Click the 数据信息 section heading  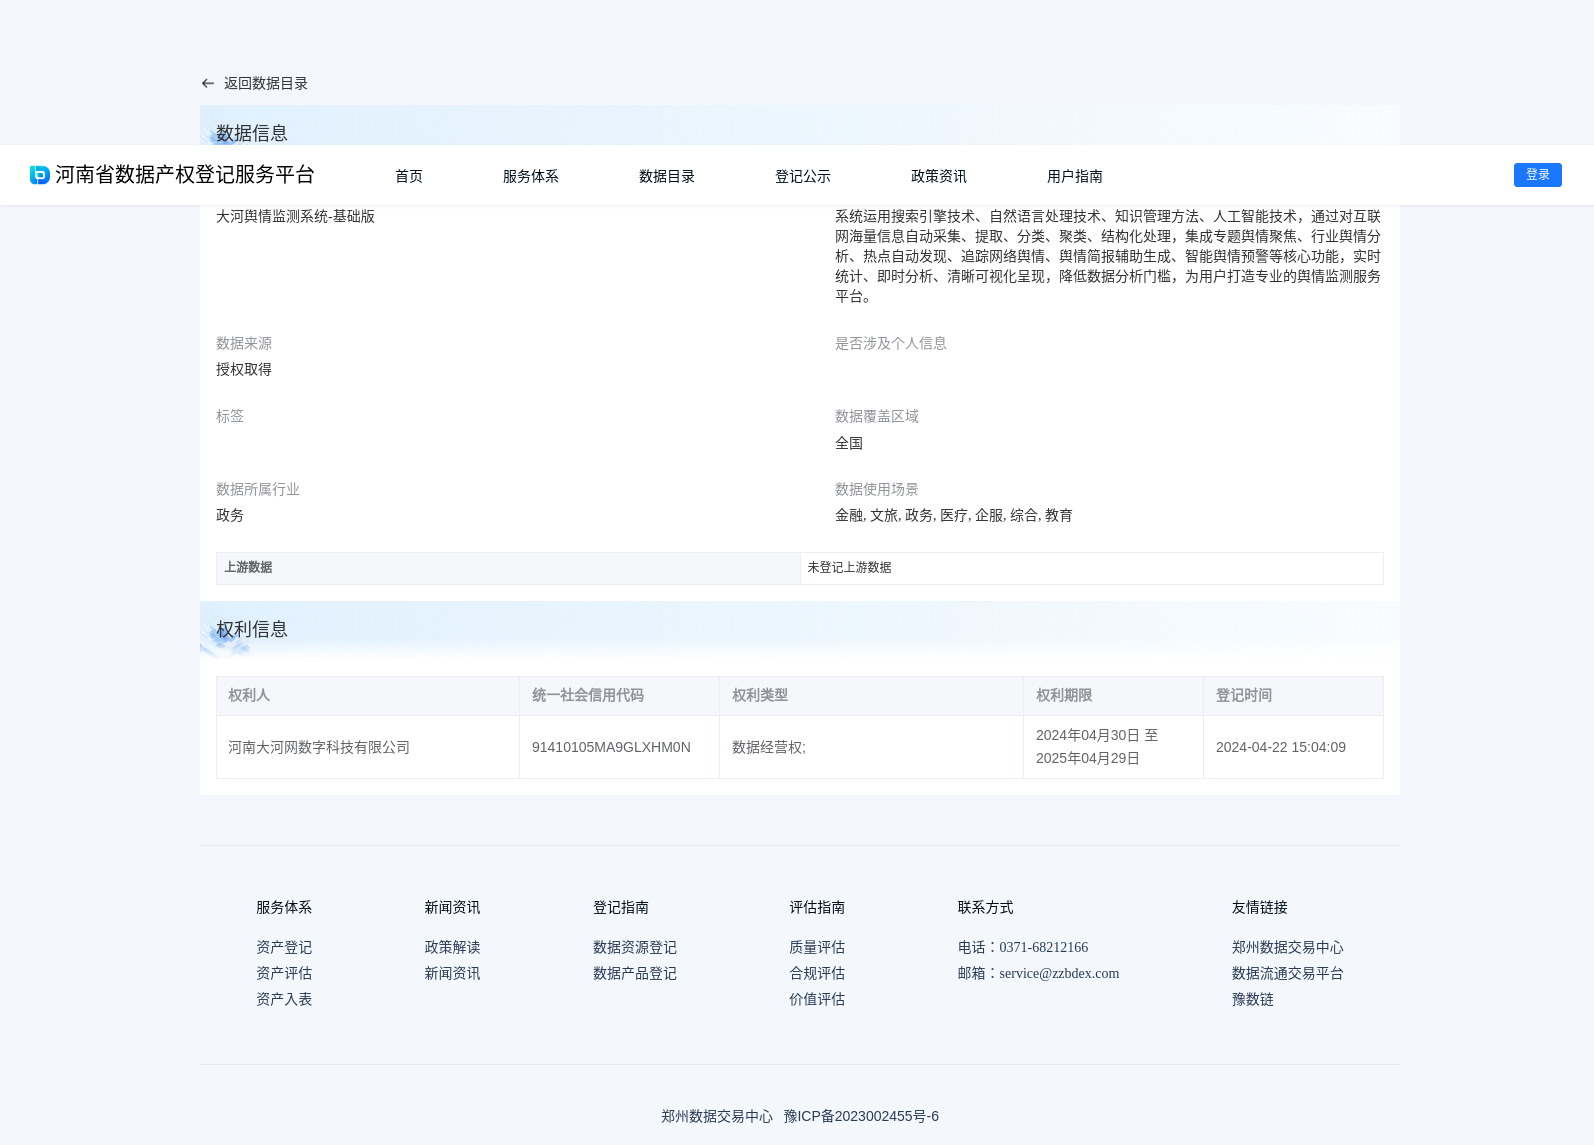(x=252, y=133)
